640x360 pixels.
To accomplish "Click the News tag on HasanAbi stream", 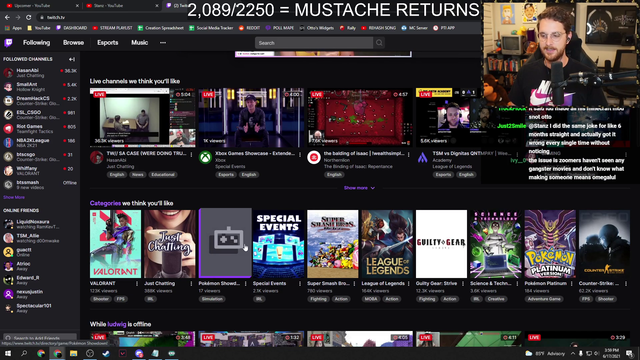I will click(x=138, y=175).
